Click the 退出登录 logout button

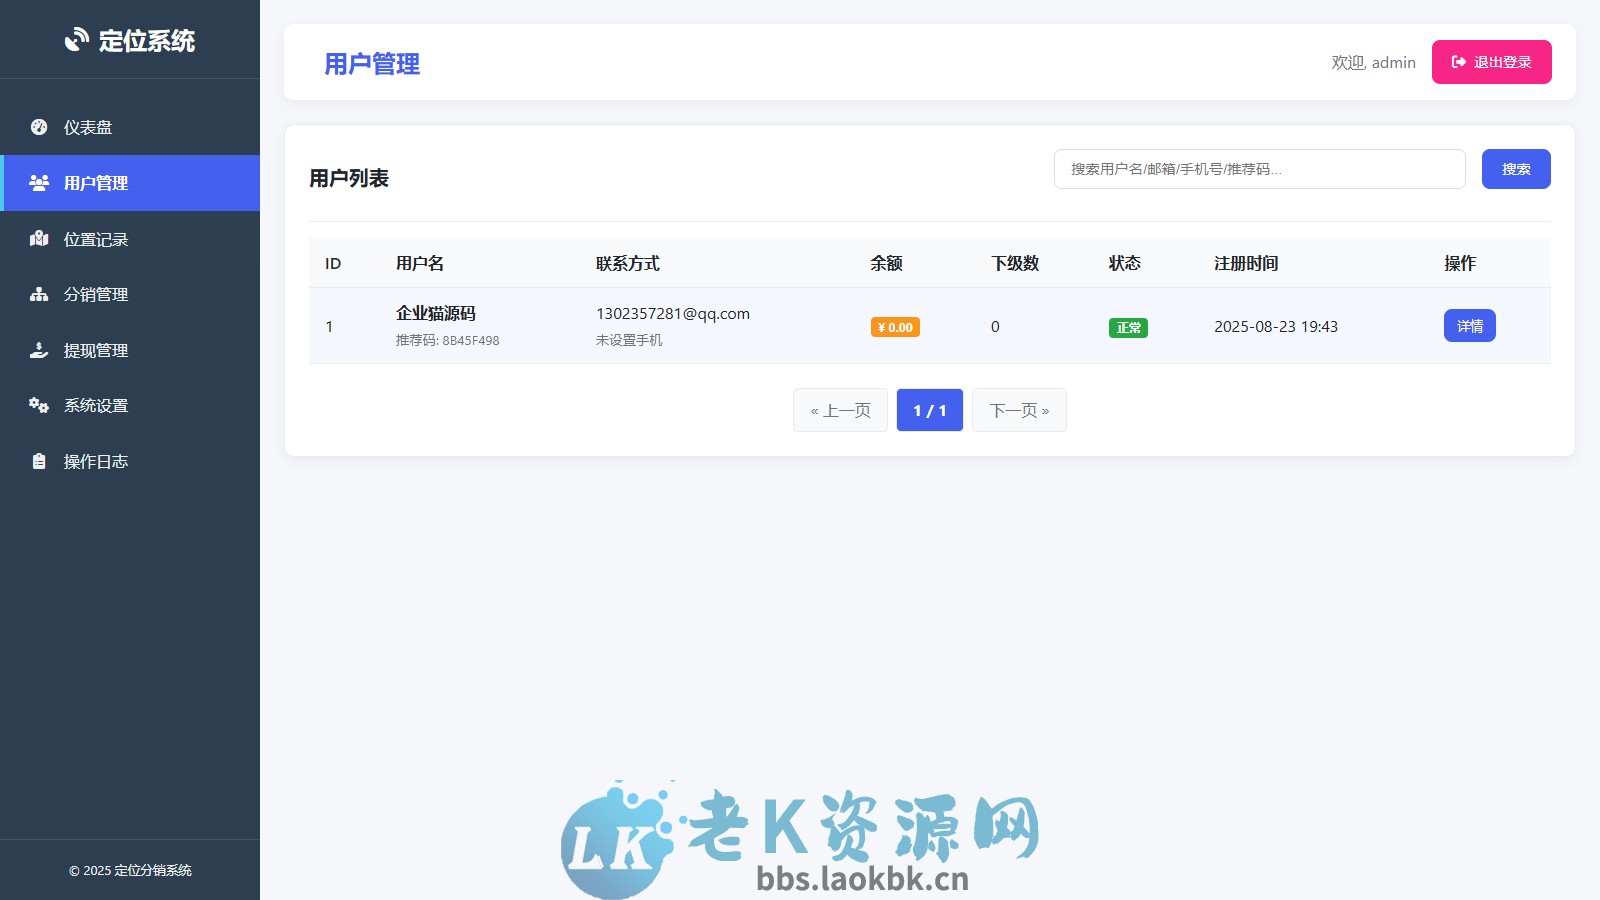(1491, 61)
